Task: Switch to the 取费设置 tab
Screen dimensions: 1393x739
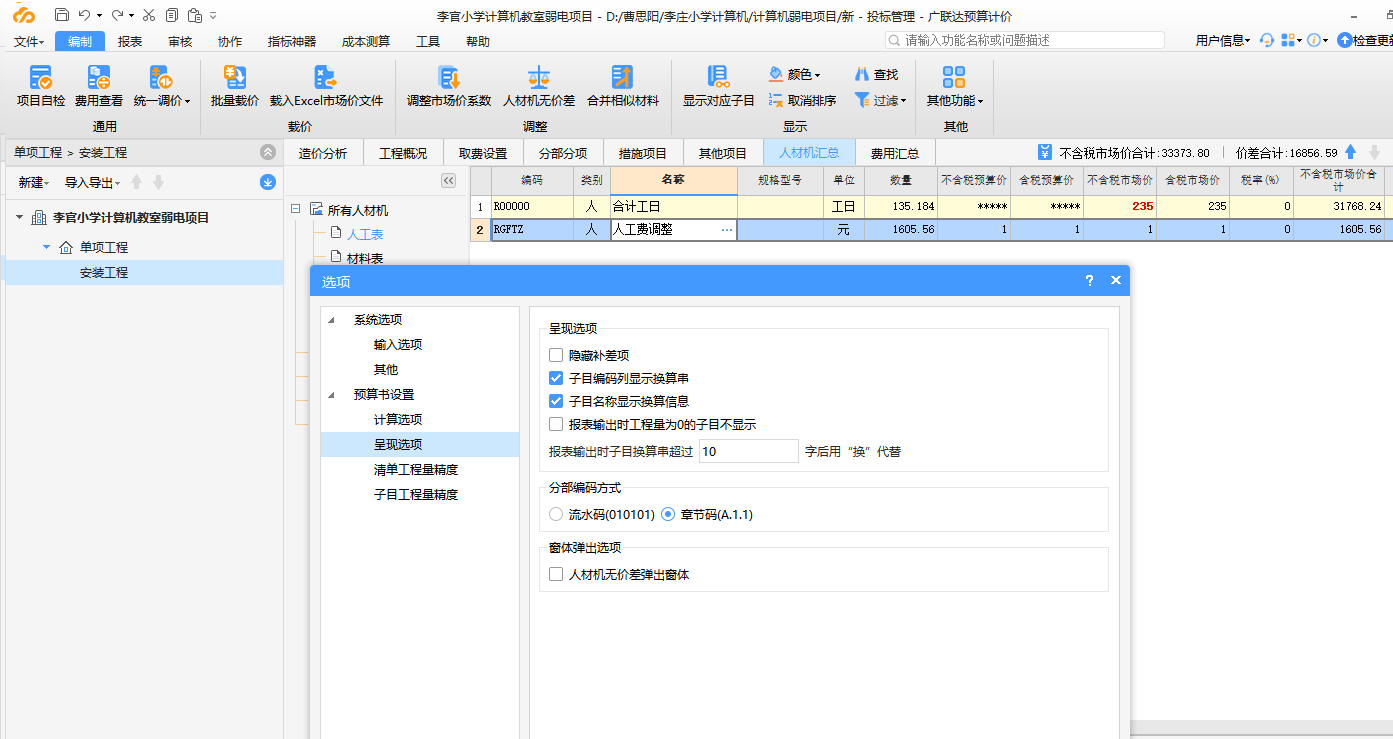Action: point(483,153)
